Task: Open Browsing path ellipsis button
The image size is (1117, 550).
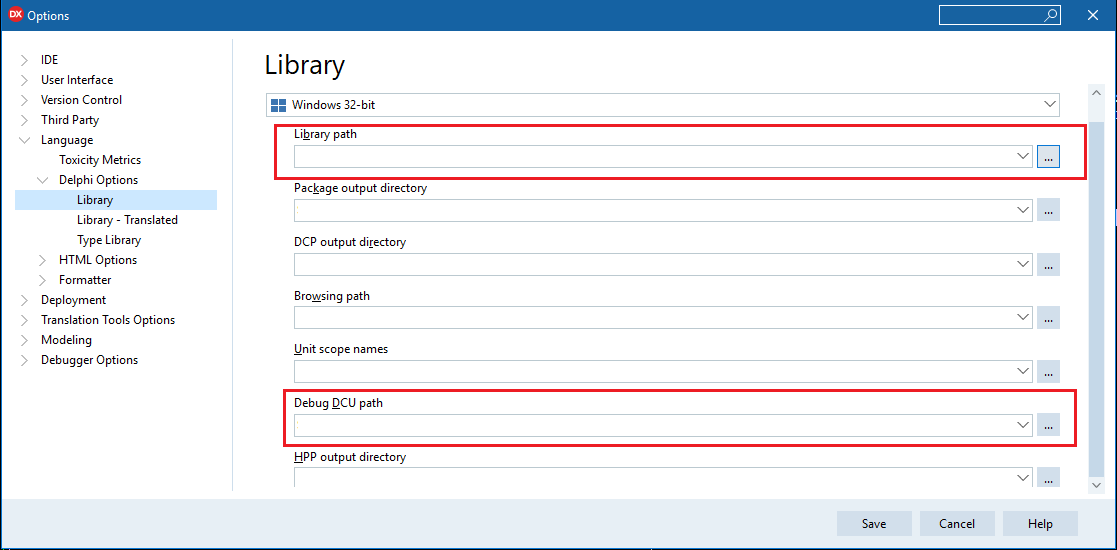Action: (1048, 318)
